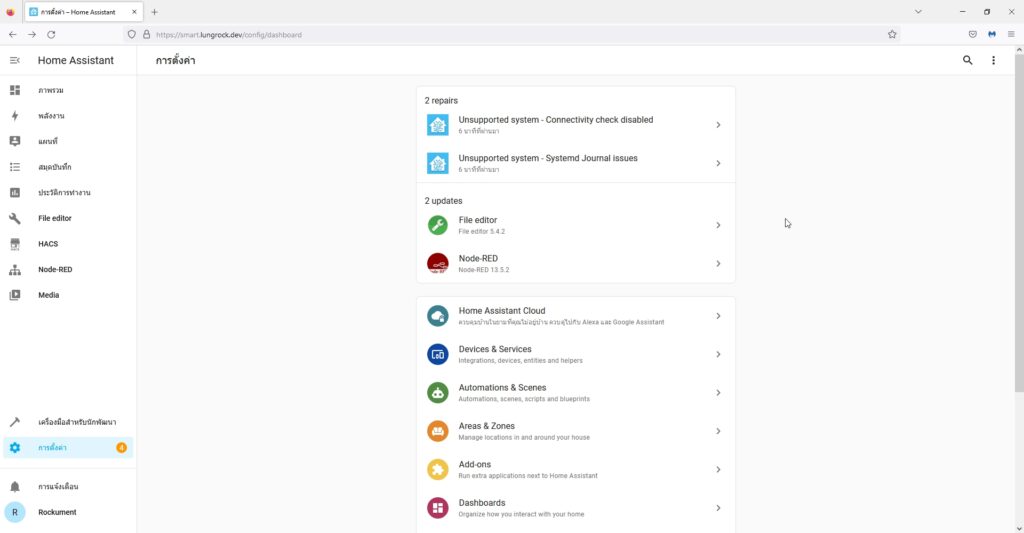
Task: Click the "Node-RED 13.5.2" version text
Action: click(x=484, y=270)
